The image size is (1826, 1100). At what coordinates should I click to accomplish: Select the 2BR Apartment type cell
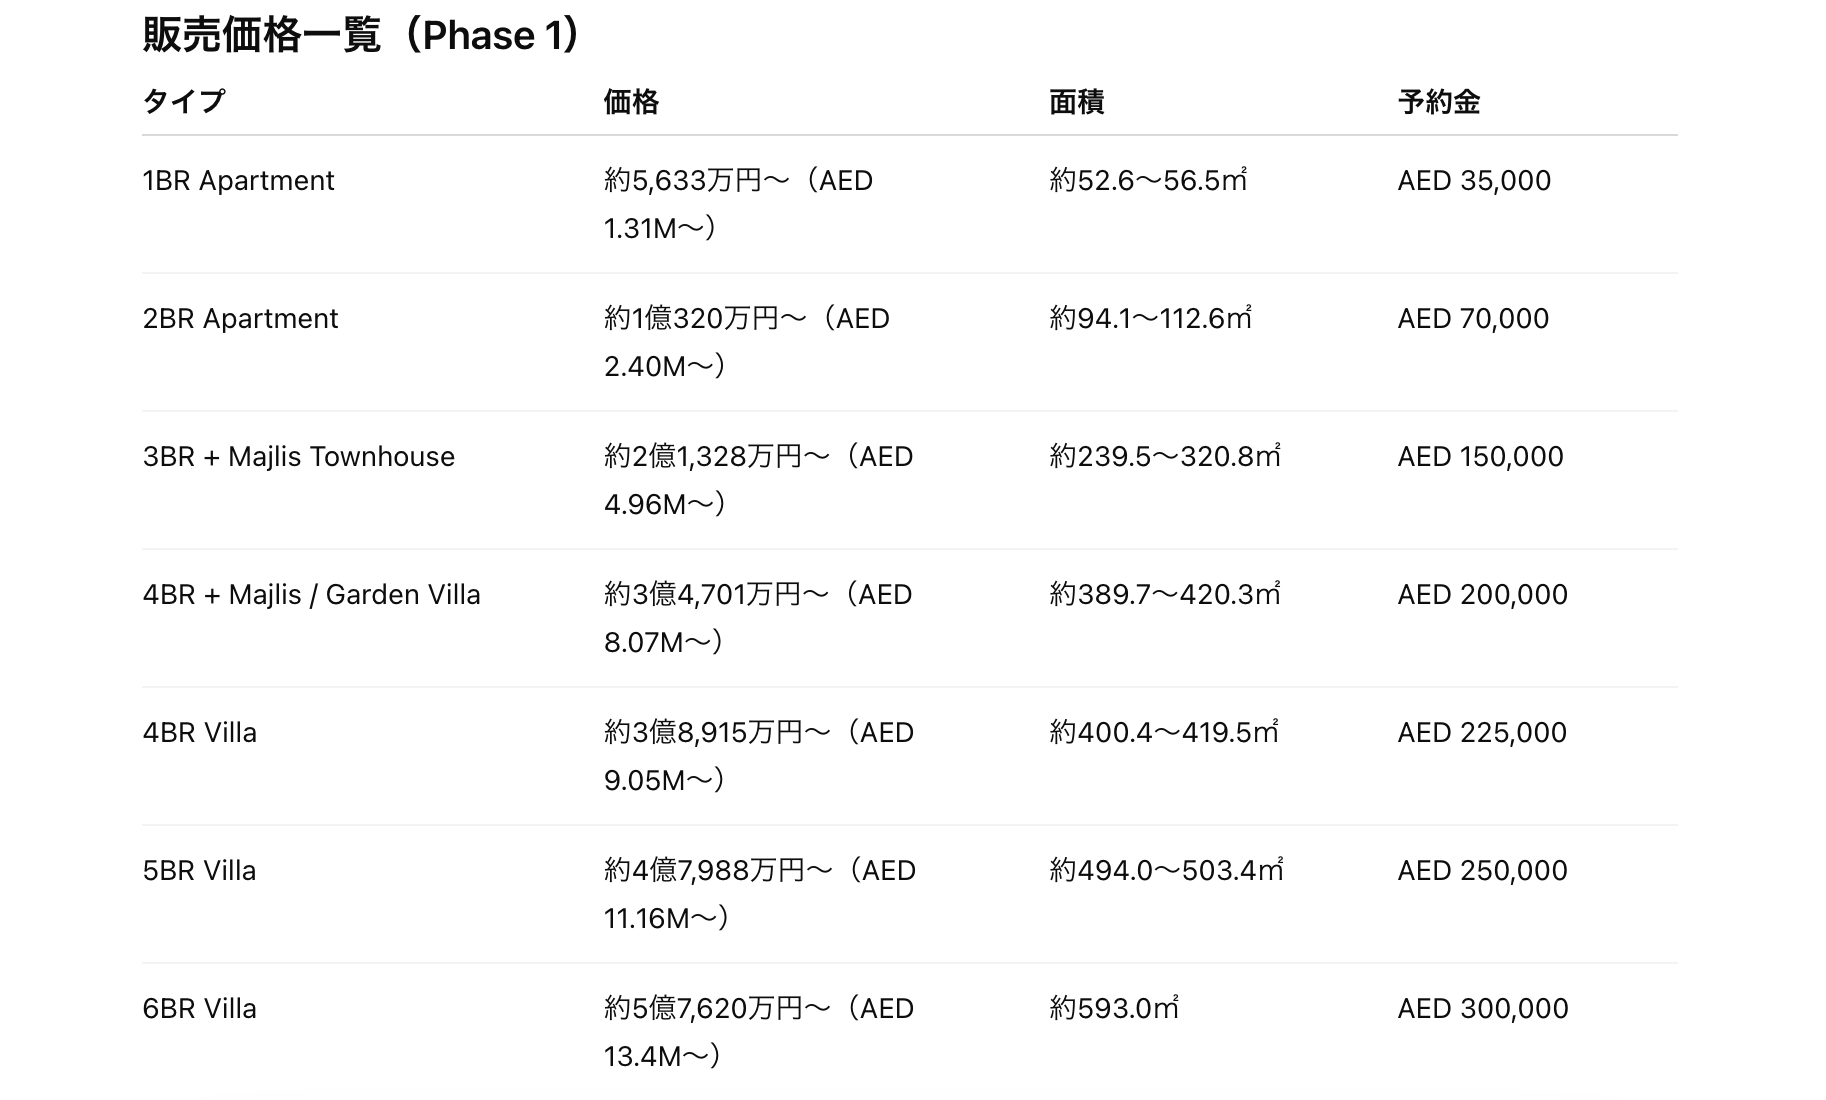coord(240,319)
